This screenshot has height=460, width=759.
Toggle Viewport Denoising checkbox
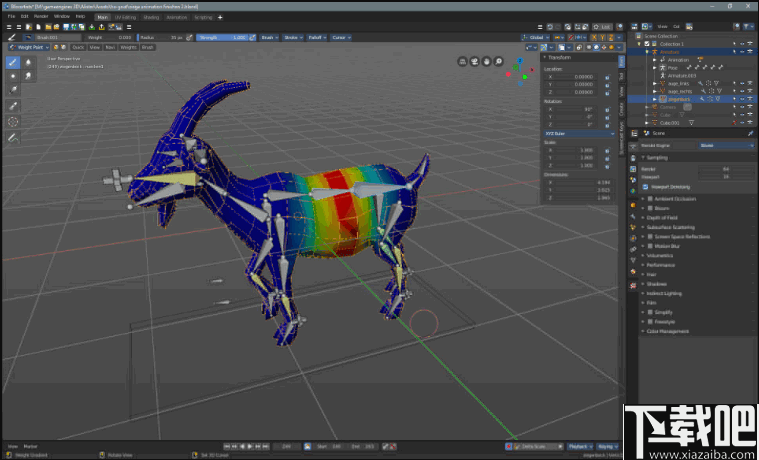[x=645, y=187]
